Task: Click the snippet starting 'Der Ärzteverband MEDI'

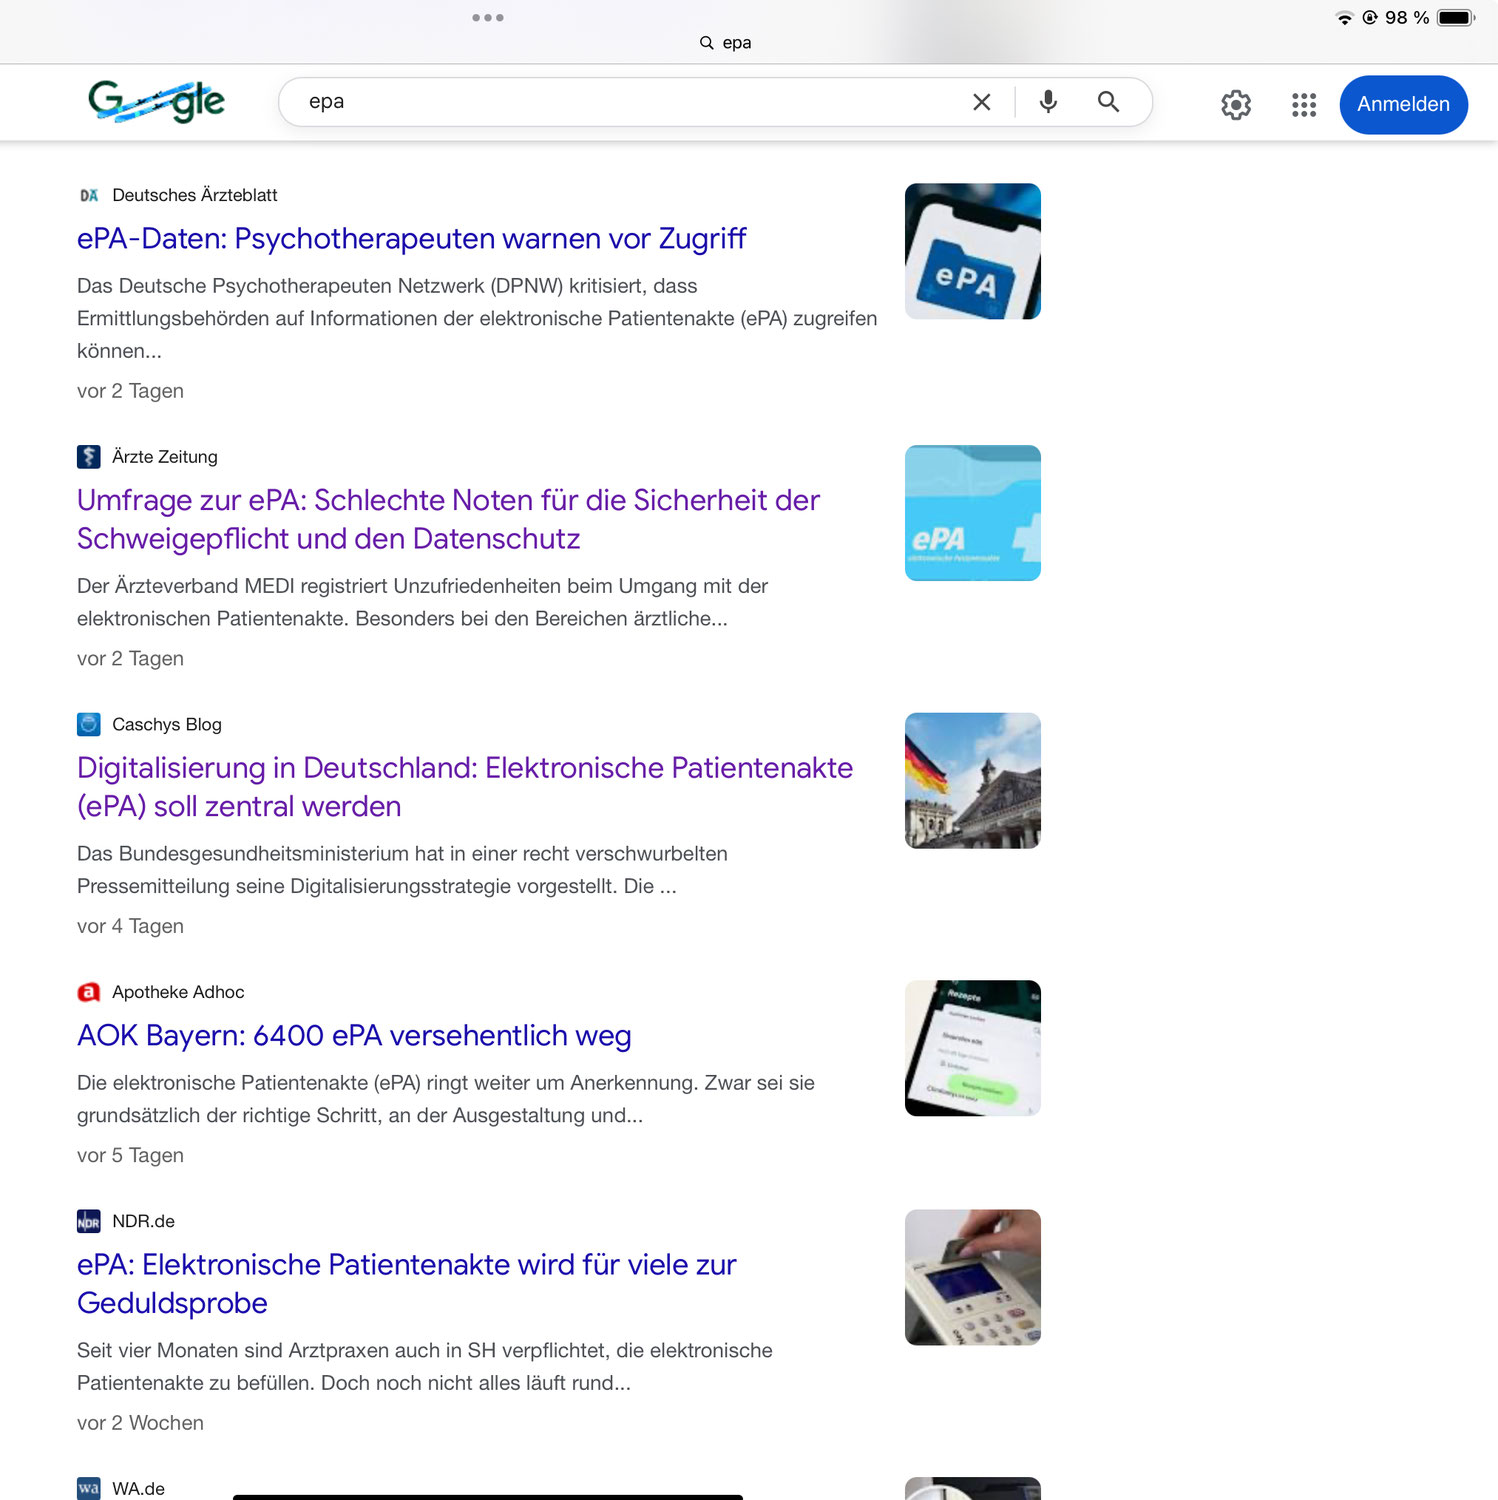Action: pos(422,602)
